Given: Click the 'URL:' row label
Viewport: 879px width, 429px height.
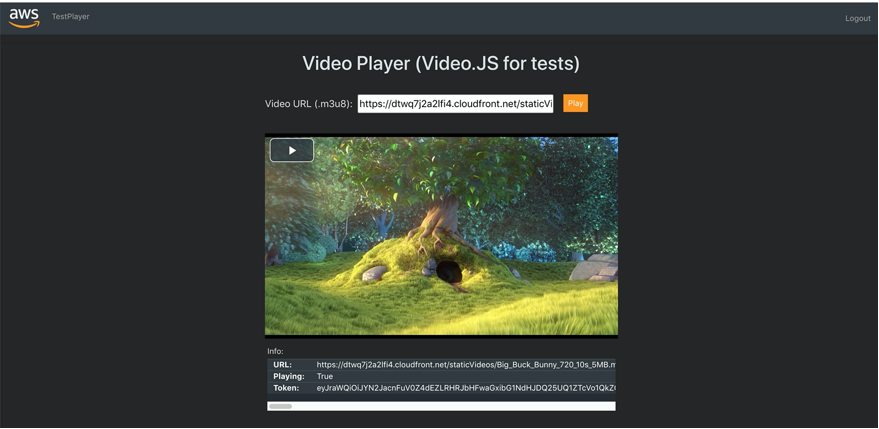Looking at the screenshot, I should pyautogui.click(x=283, y=365).
